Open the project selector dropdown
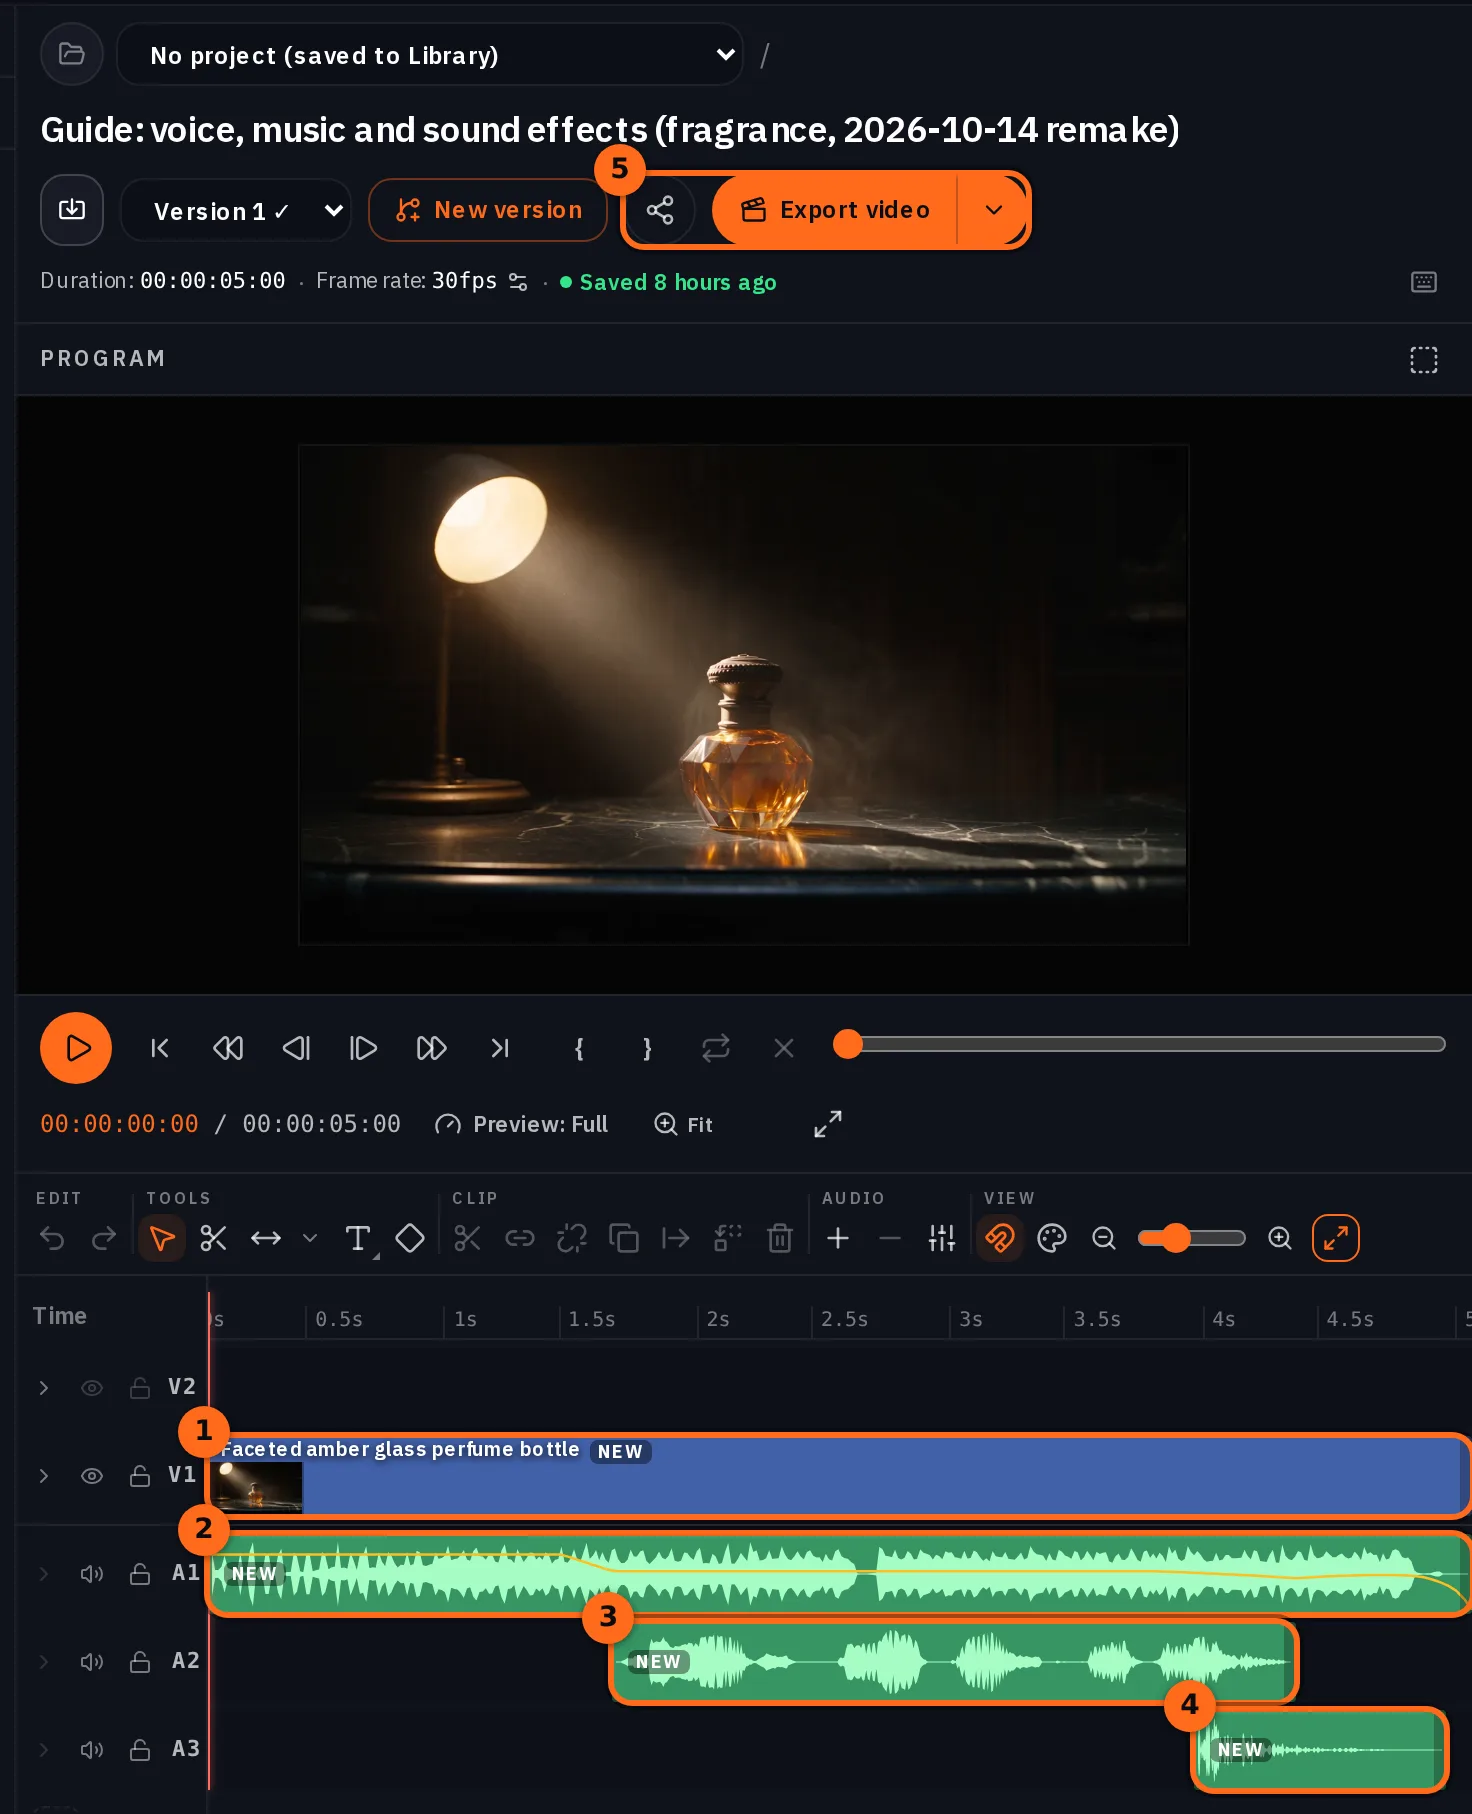The image size is (1472, 1814). point(430,55)
